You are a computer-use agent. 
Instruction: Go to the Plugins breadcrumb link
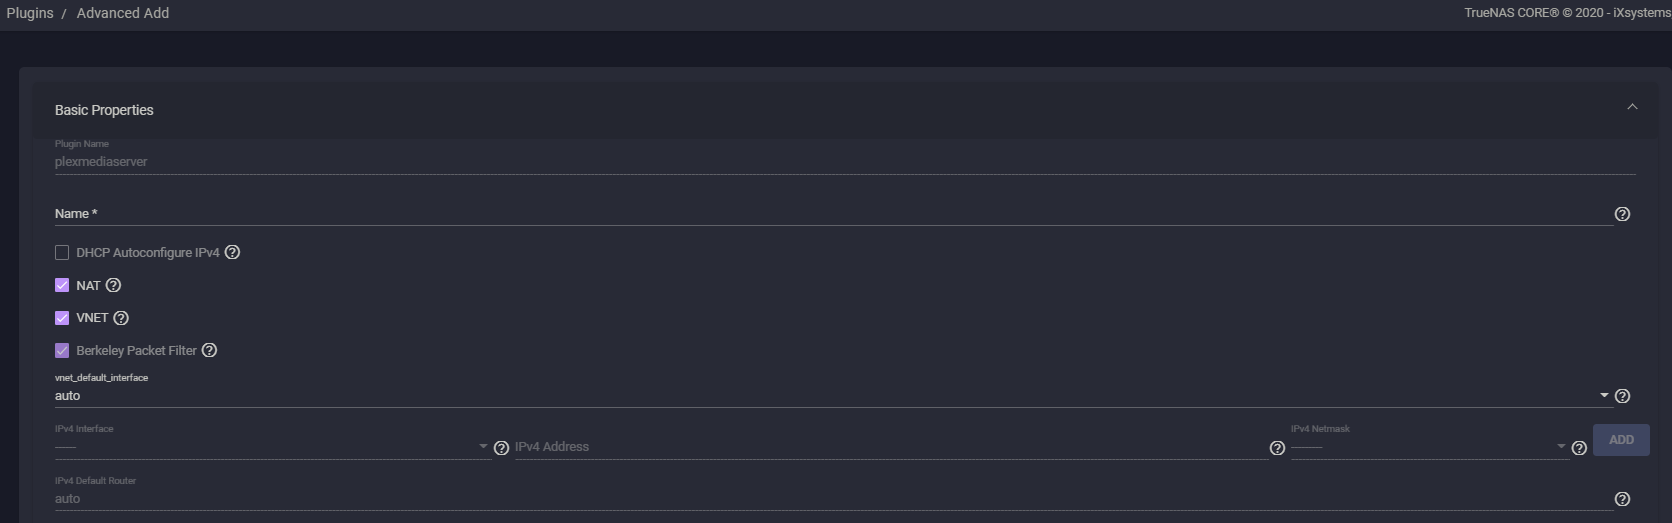click(x=30, y=13)
